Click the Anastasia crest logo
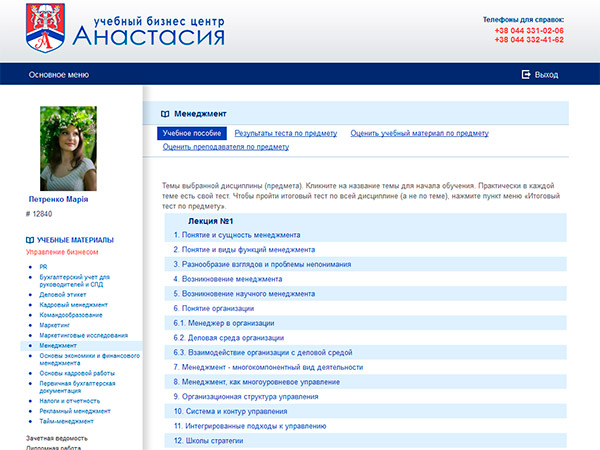The width and height of the screenshot is (600, 450). (x=44, y=28)
